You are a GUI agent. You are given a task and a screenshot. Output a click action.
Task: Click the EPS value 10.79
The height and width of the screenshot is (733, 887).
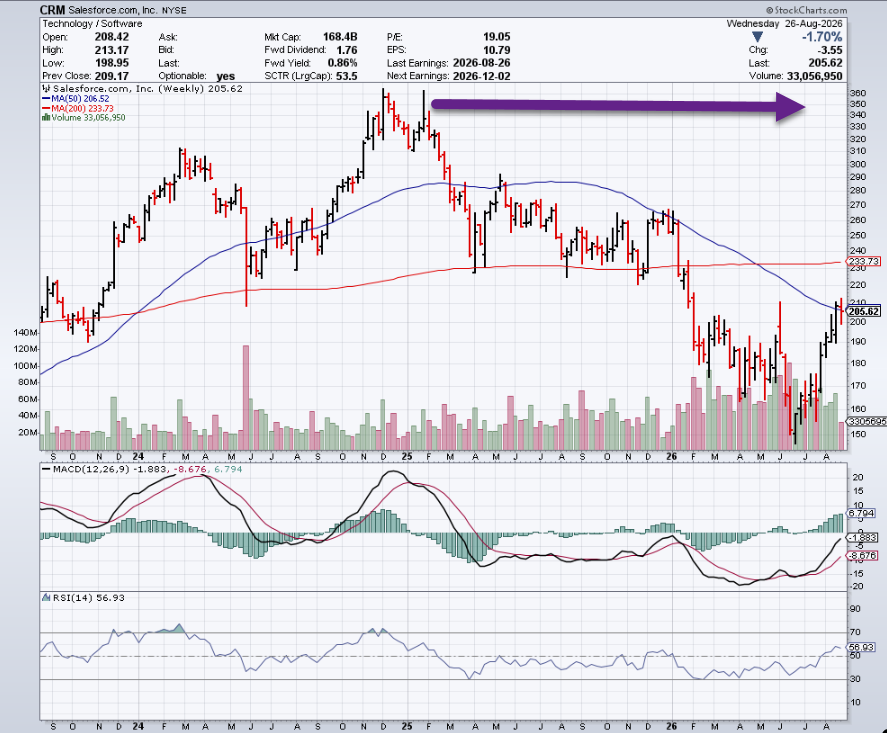pyautogui.click(x=497, y=50)
